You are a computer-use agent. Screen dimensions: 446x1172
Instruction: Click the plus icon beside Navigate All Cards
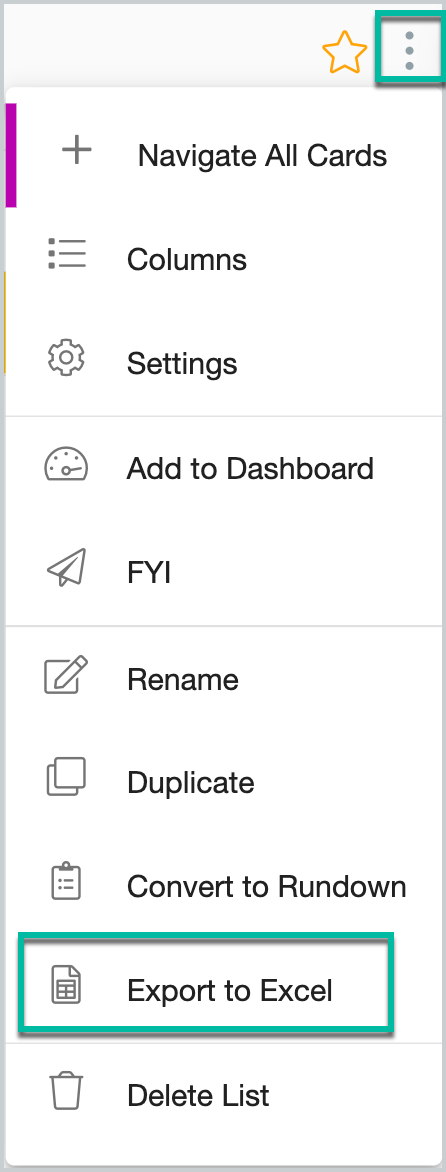tap(76, 151)
